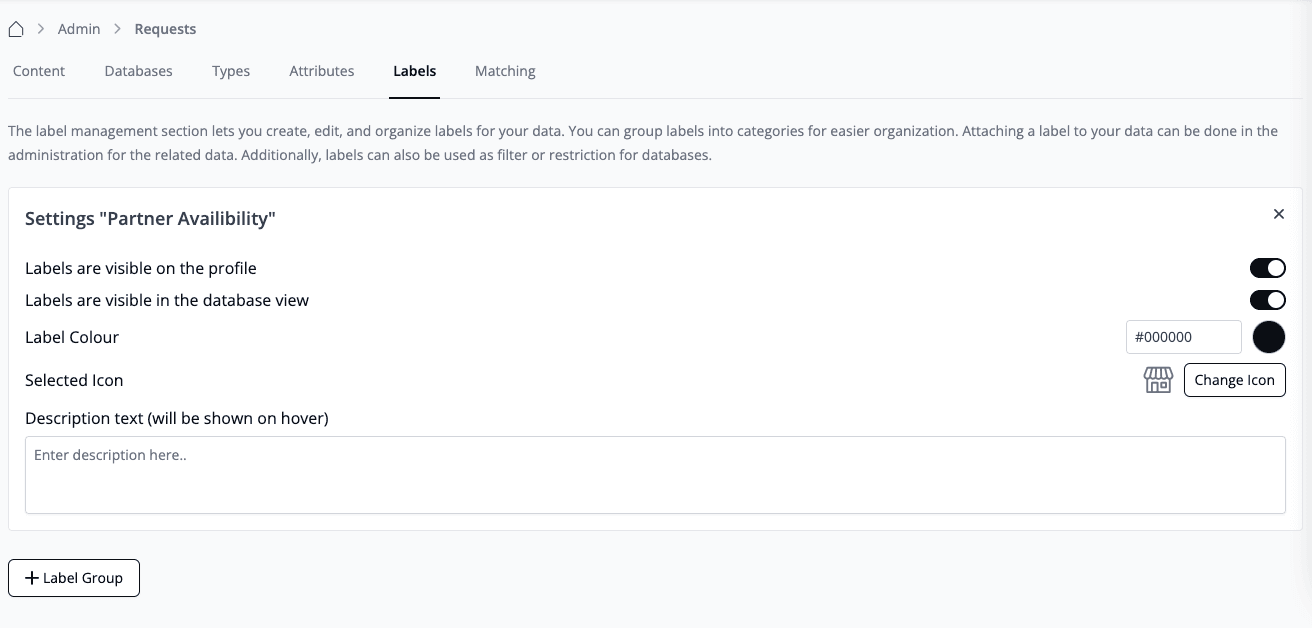Click the #000000 hex colour field
Viewport: 1312px width, 628px height.
pos(1183,337)
